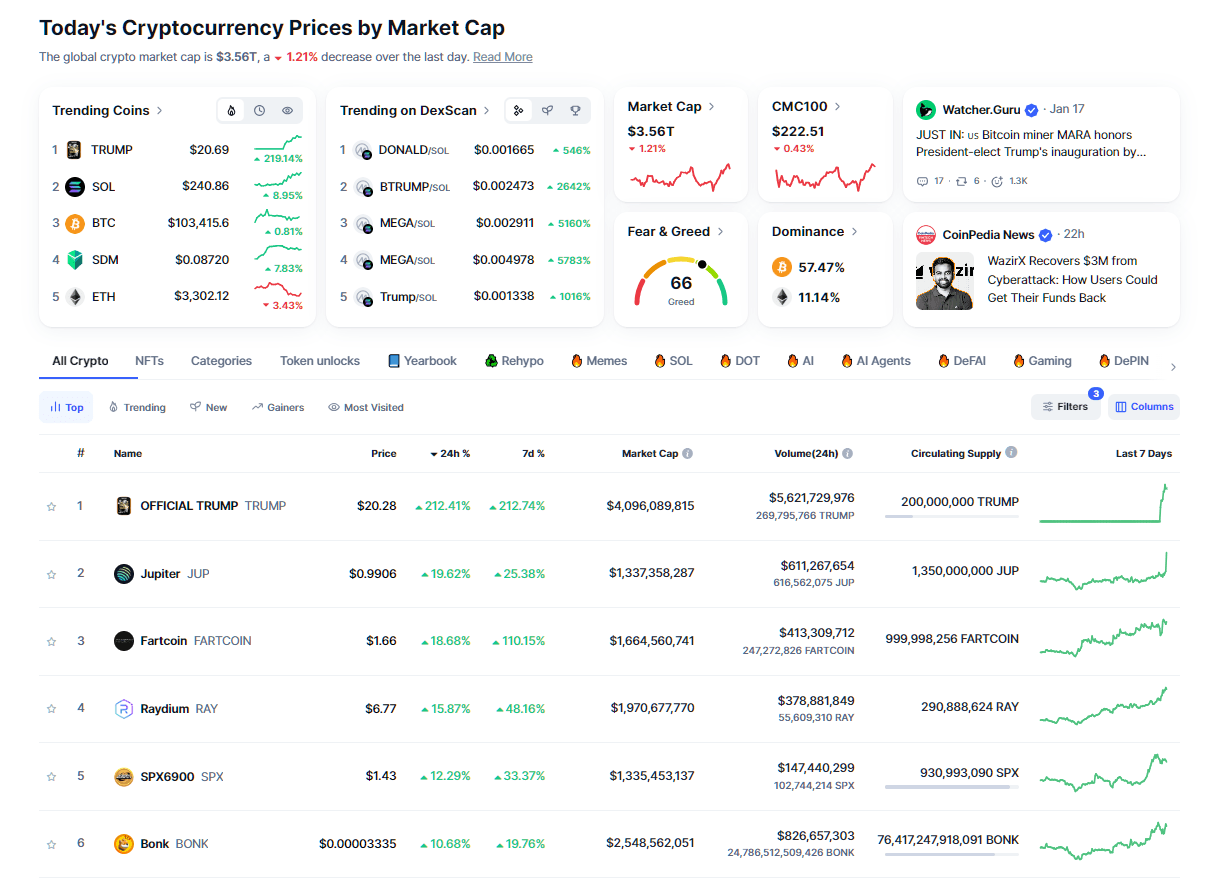Click the comment icon on Watcher.Guru post

click(x=922, y=181)
